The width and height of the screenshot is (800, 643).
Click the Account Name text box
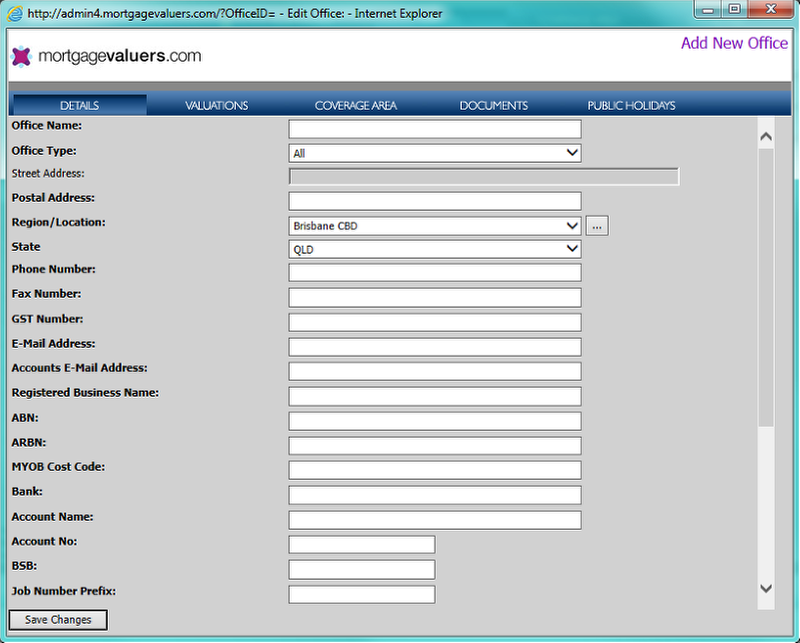435,520
